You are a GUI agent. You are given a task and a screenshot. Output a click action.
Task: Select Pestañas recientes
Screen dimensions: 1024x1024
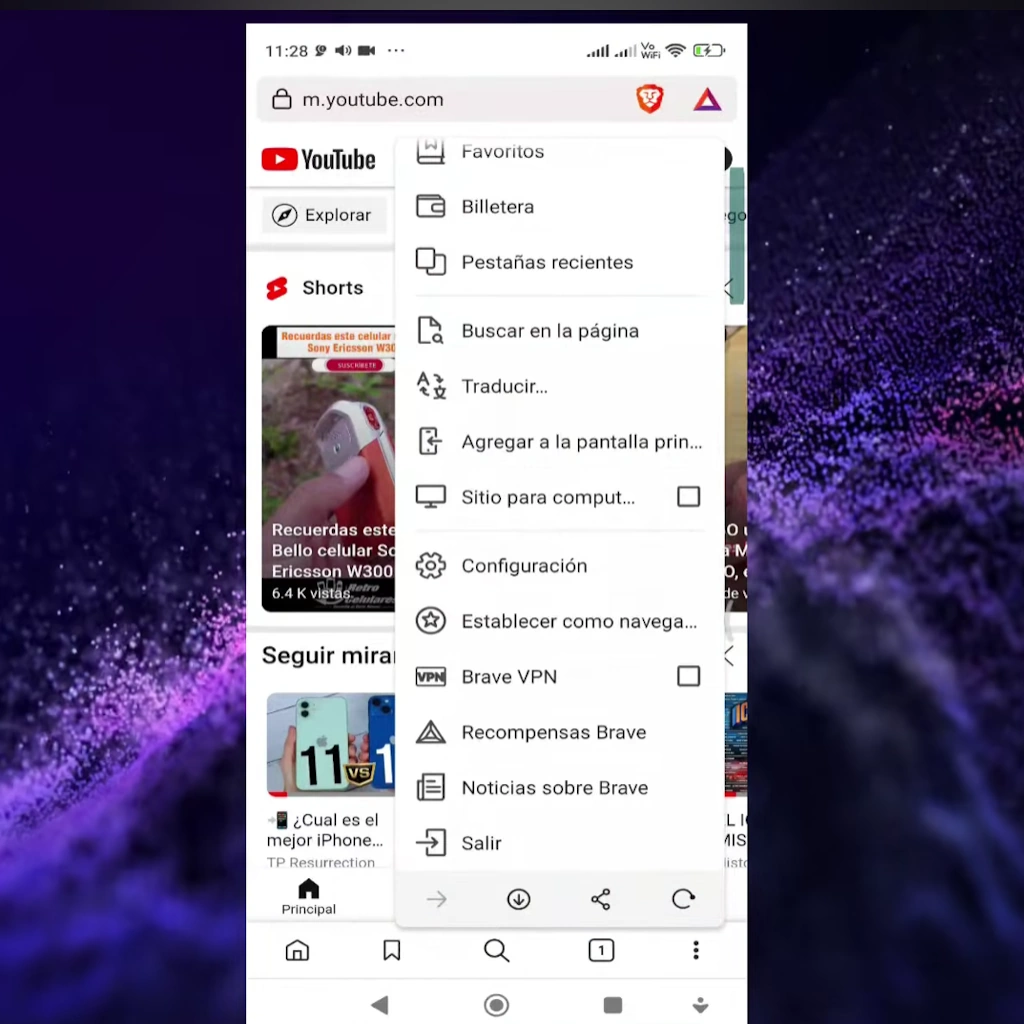(560, 262)
